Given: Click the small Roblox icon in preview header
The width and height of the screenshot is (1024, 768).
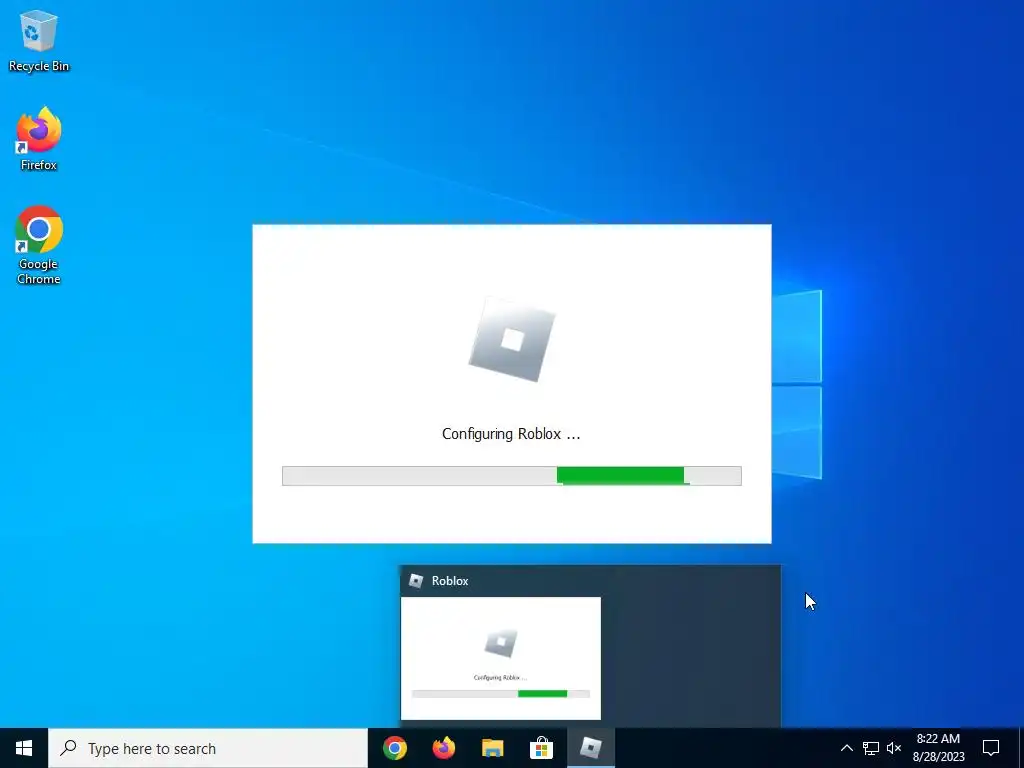Looking at the screenshot, I should (416, 581).
